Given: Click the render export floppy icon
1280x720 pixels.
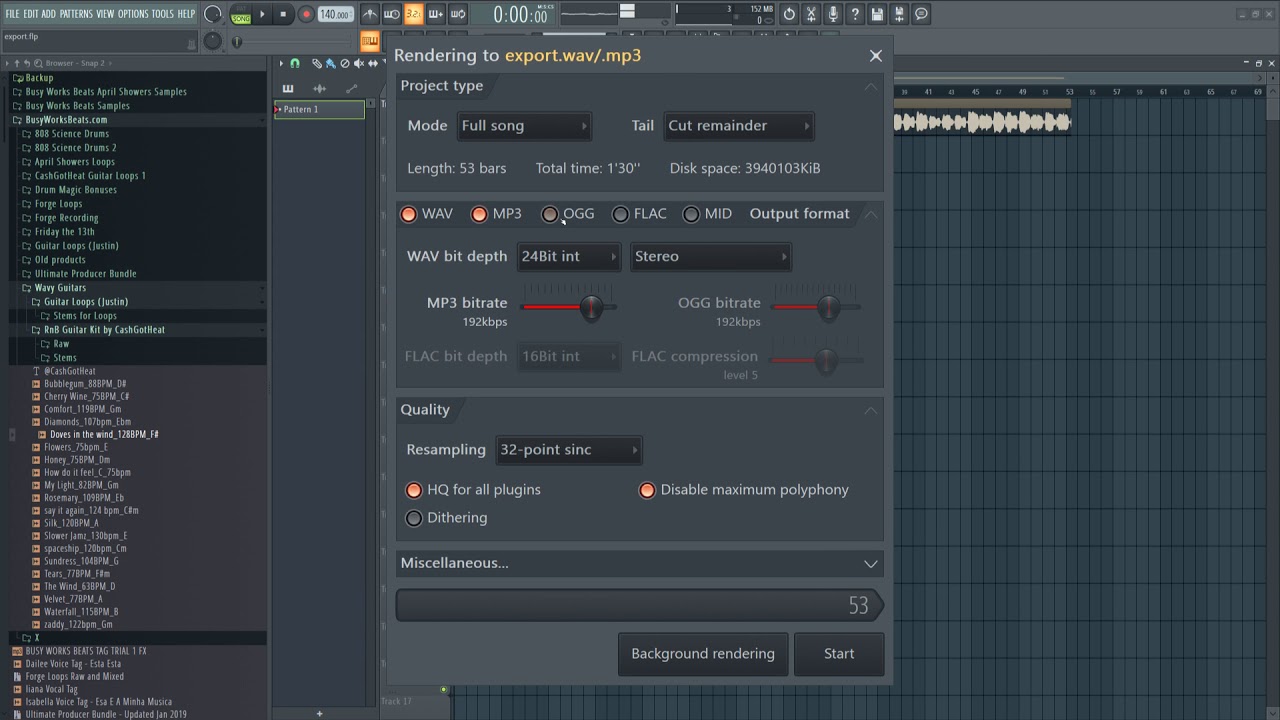Looking at the screenshot, I should (899, 14).
